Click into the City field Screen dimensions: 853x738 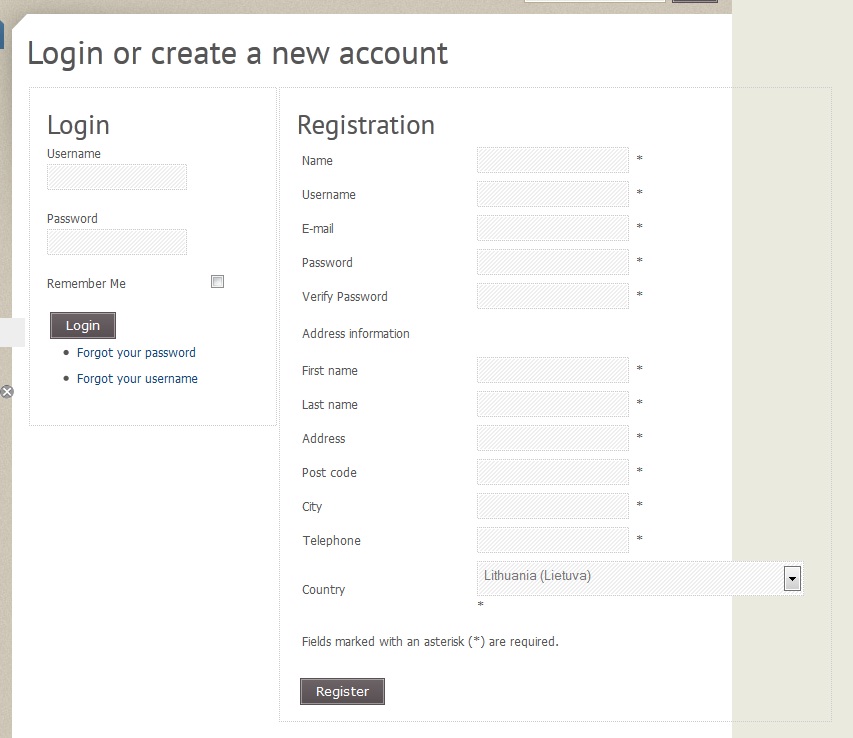pos(553,506)
